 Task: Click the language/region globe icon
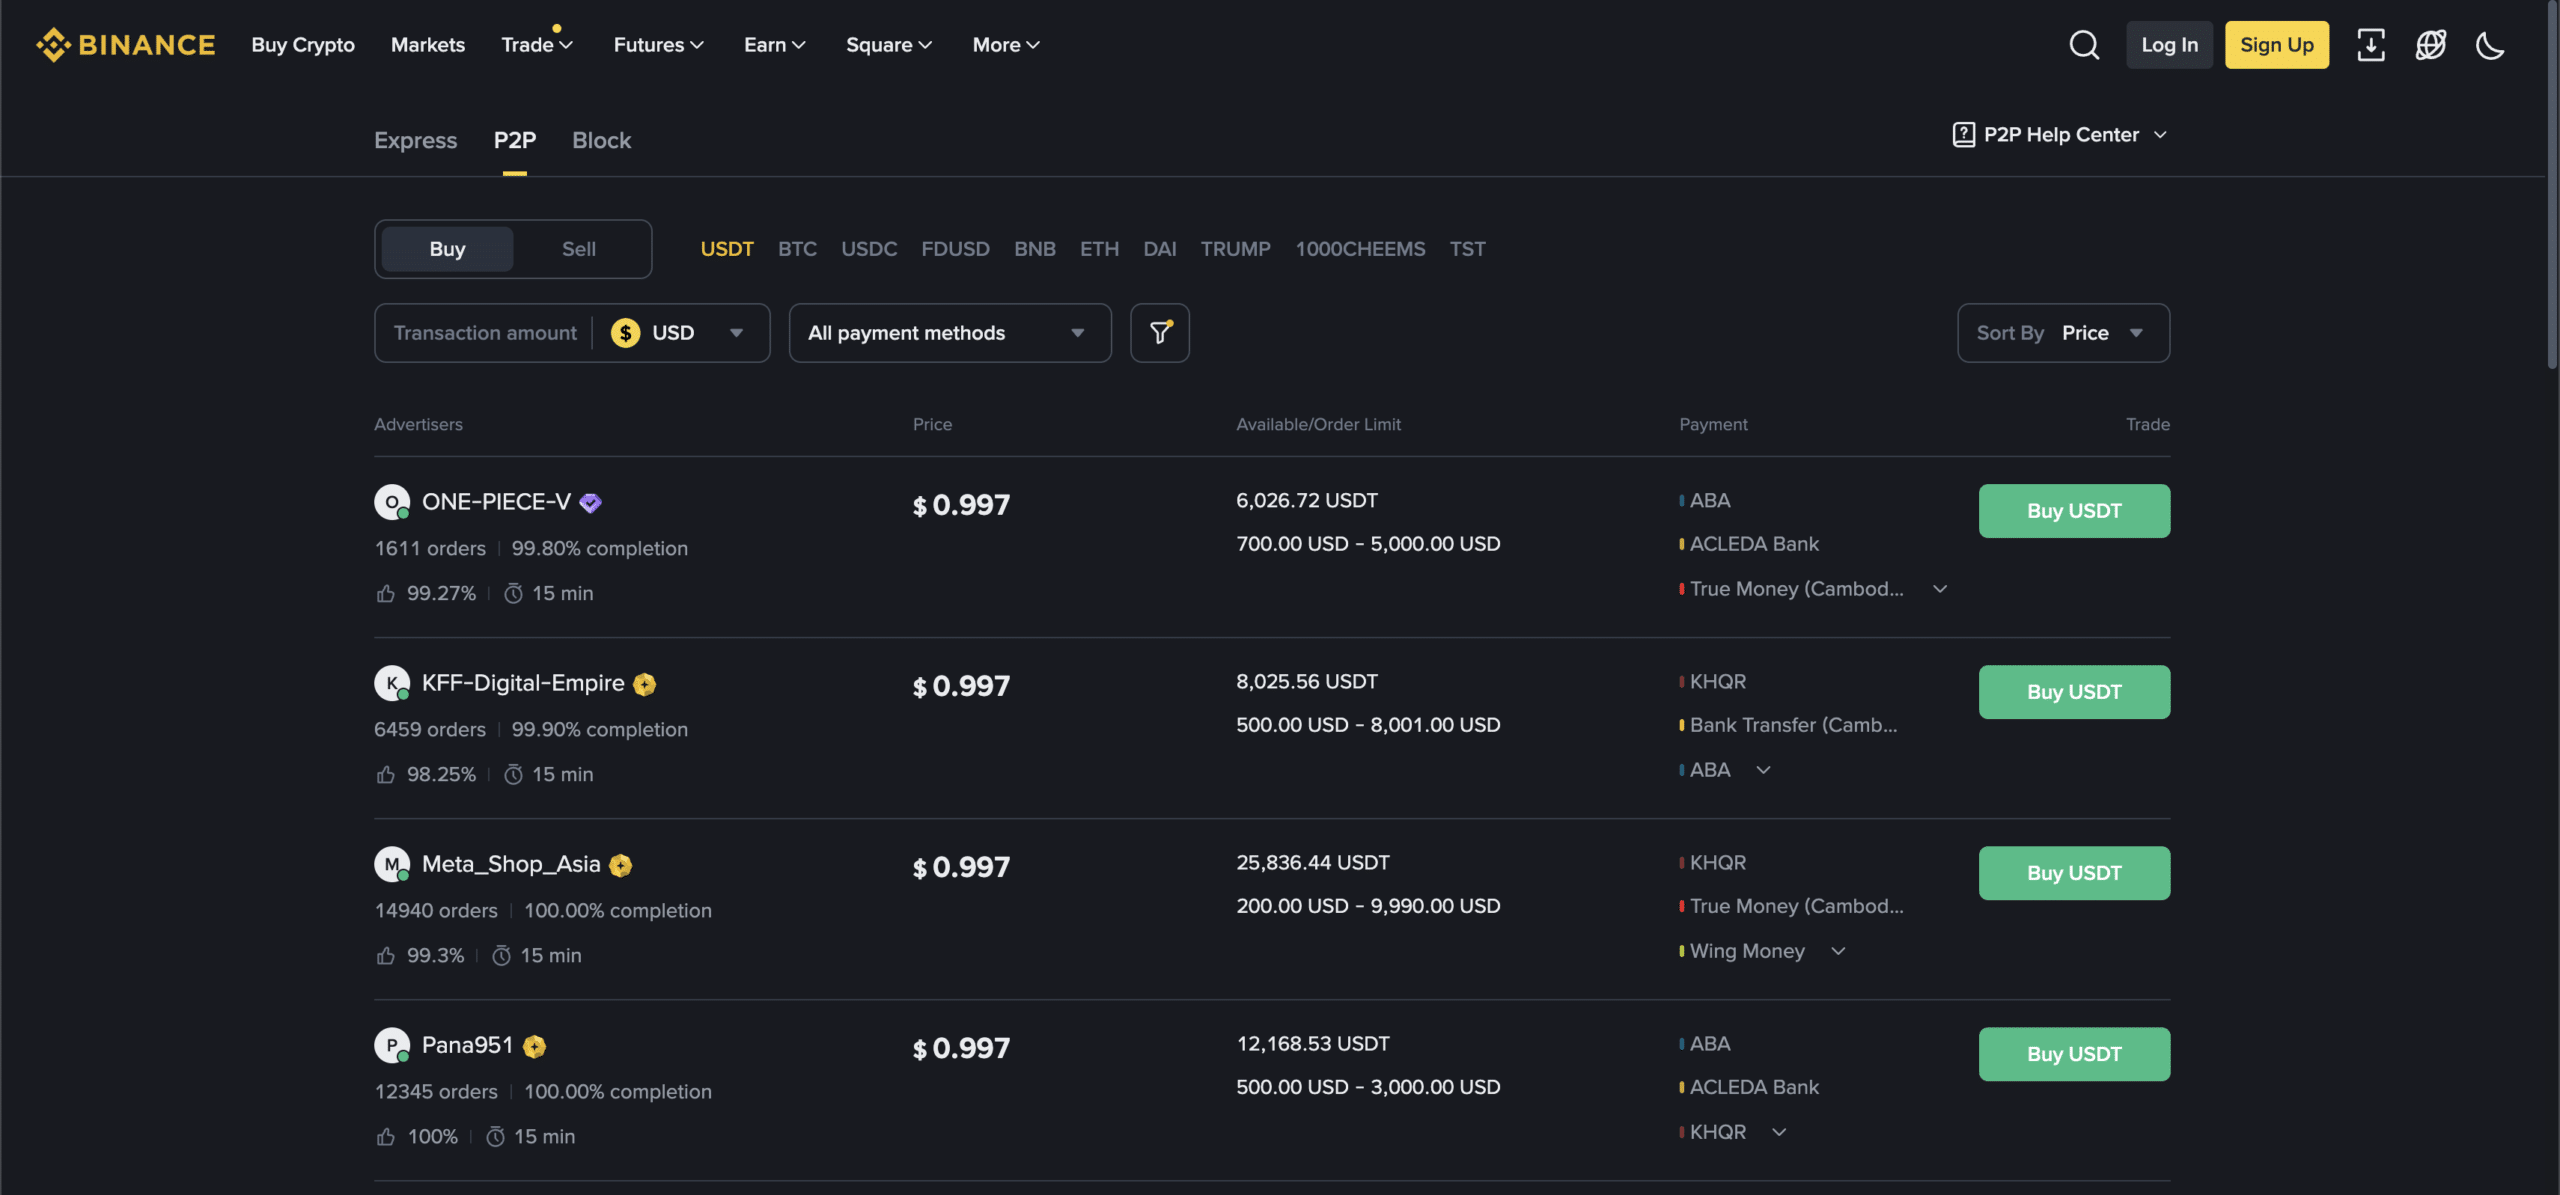click(2431, 45)
